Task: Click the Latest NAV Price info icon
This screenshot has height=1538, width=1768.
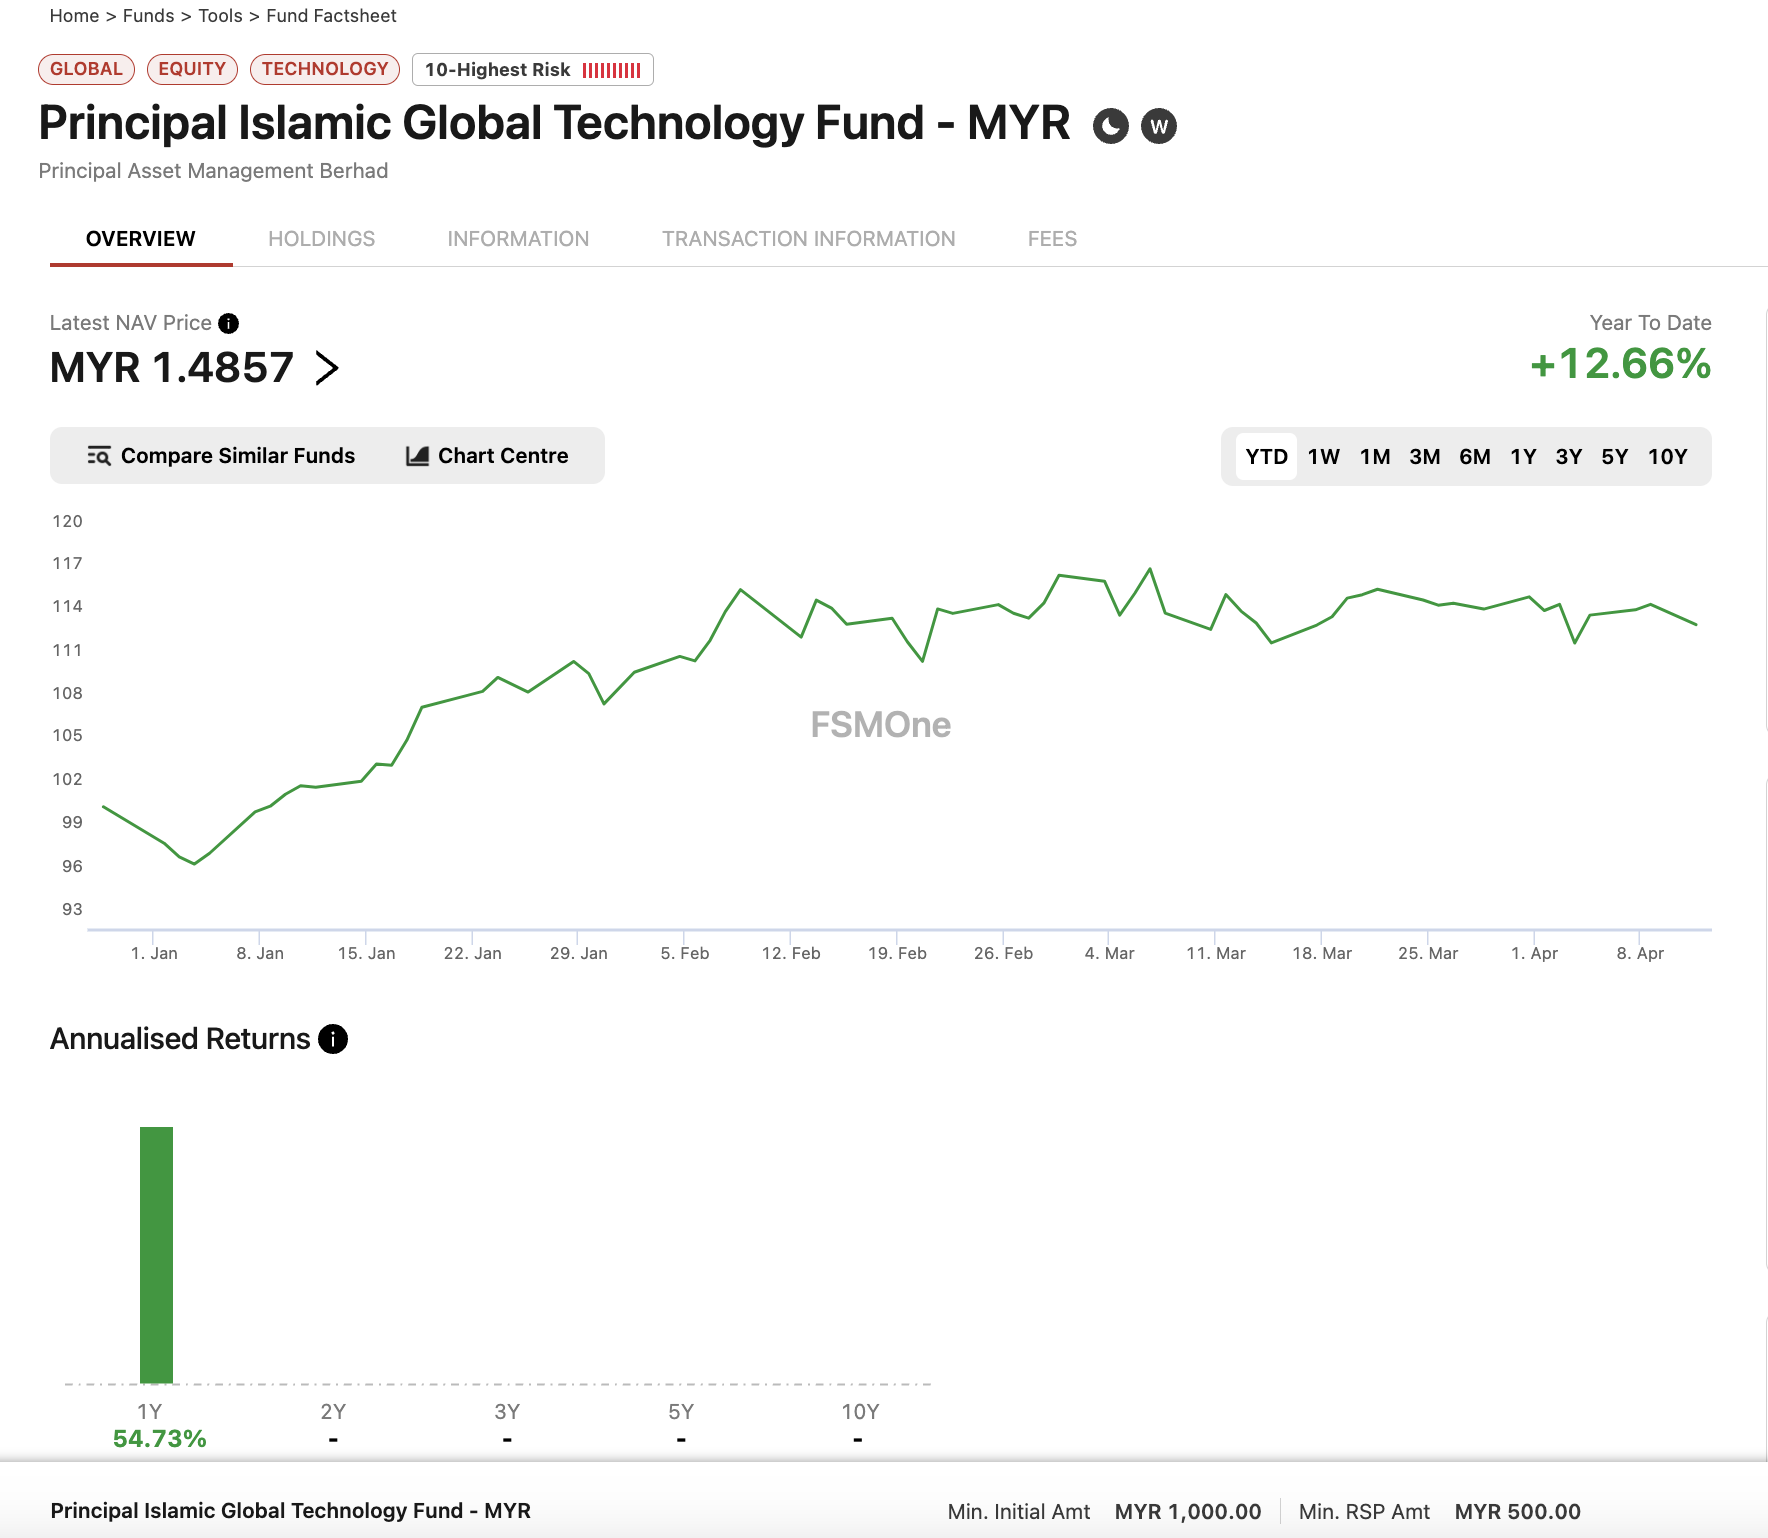Action: [228, 323]
